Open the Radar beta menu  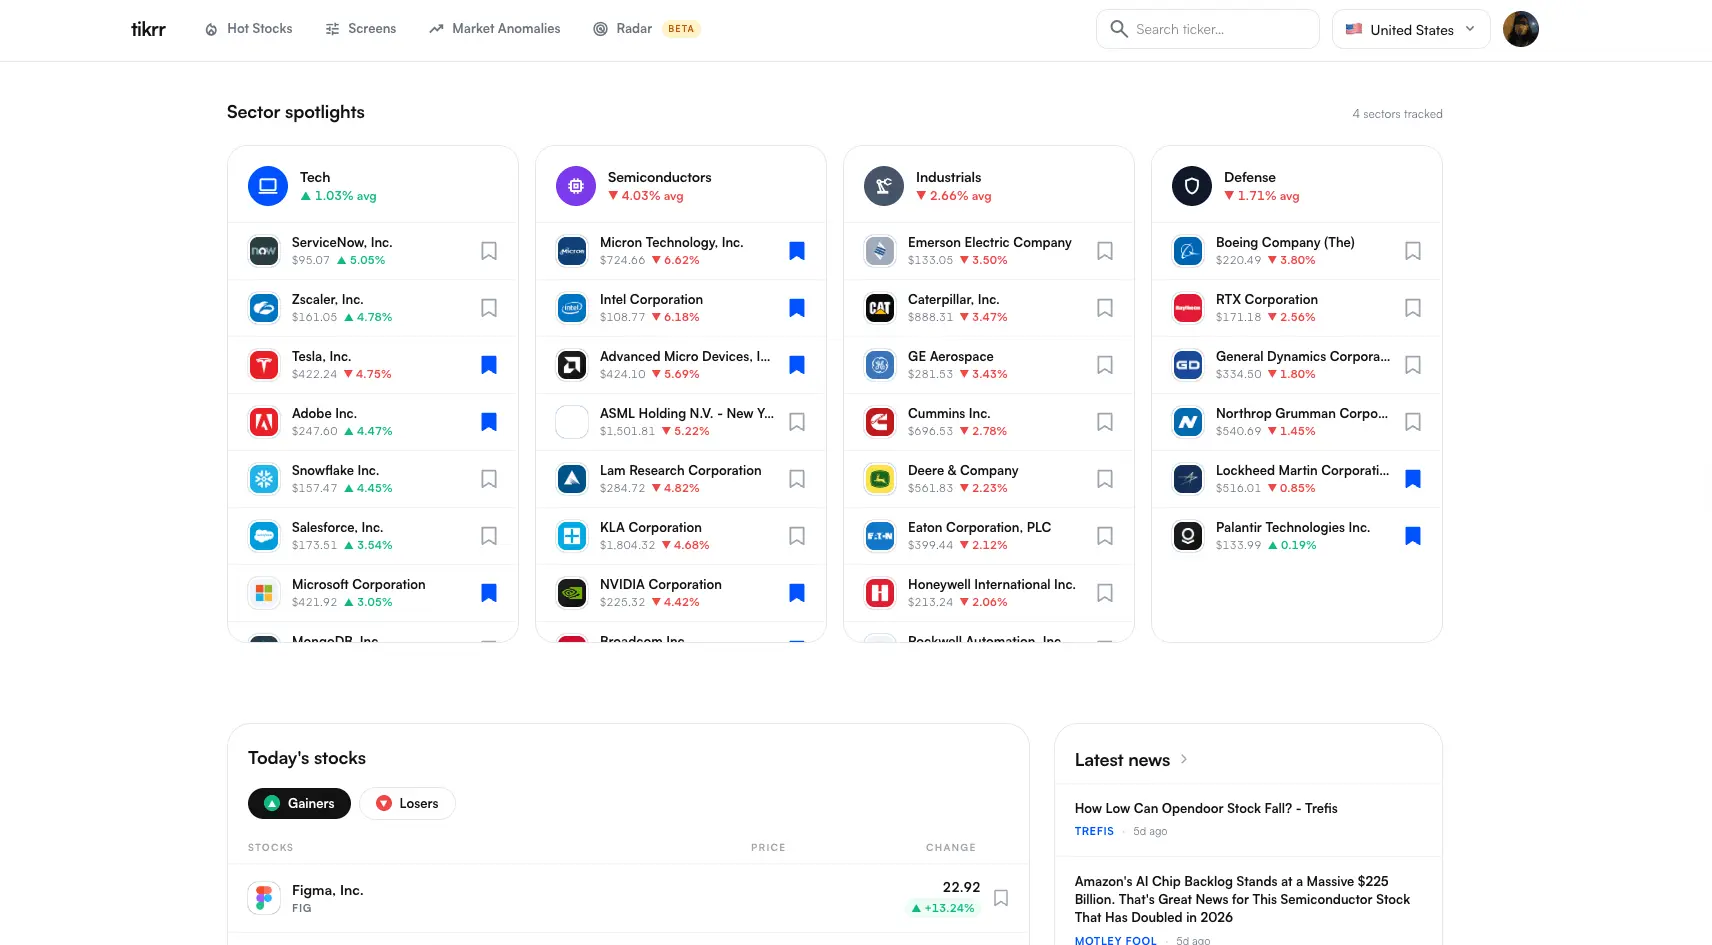click(x=646, y=29)
